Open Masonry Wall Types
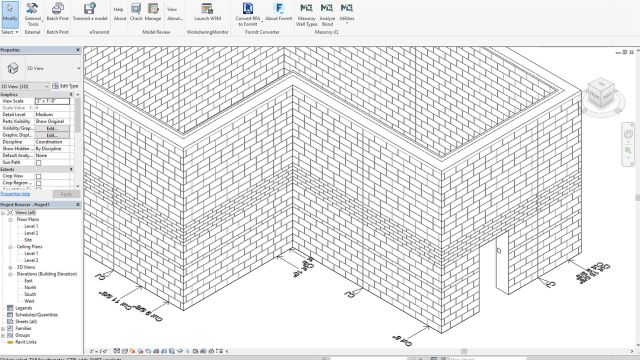Screen dimensions: 640x360 tap(306, 14)
